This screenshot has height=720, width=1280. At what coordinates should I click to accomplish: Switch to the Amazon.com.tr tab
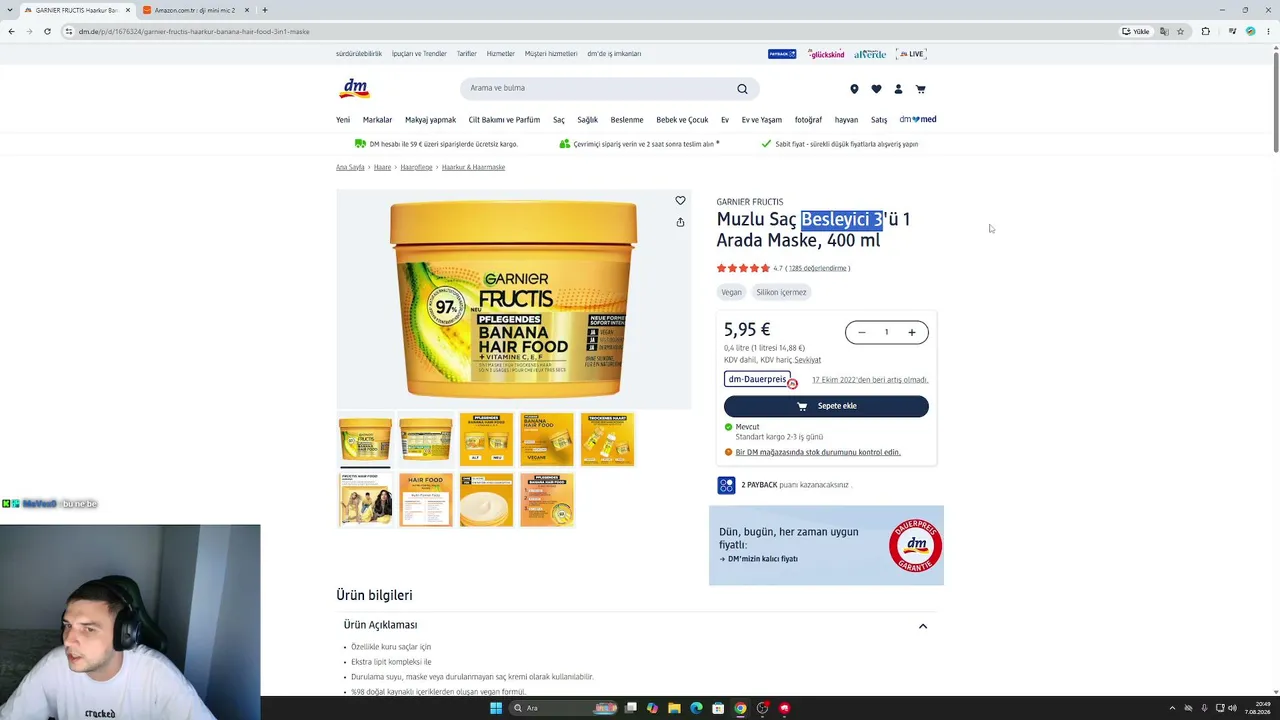tap(195, 10)
